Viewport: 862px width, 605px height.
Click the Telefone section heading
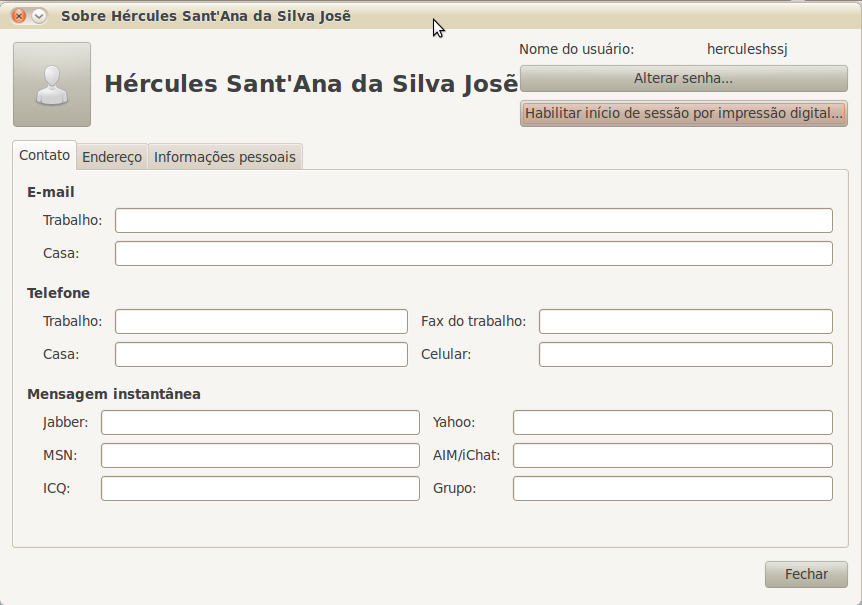[58, 293]
